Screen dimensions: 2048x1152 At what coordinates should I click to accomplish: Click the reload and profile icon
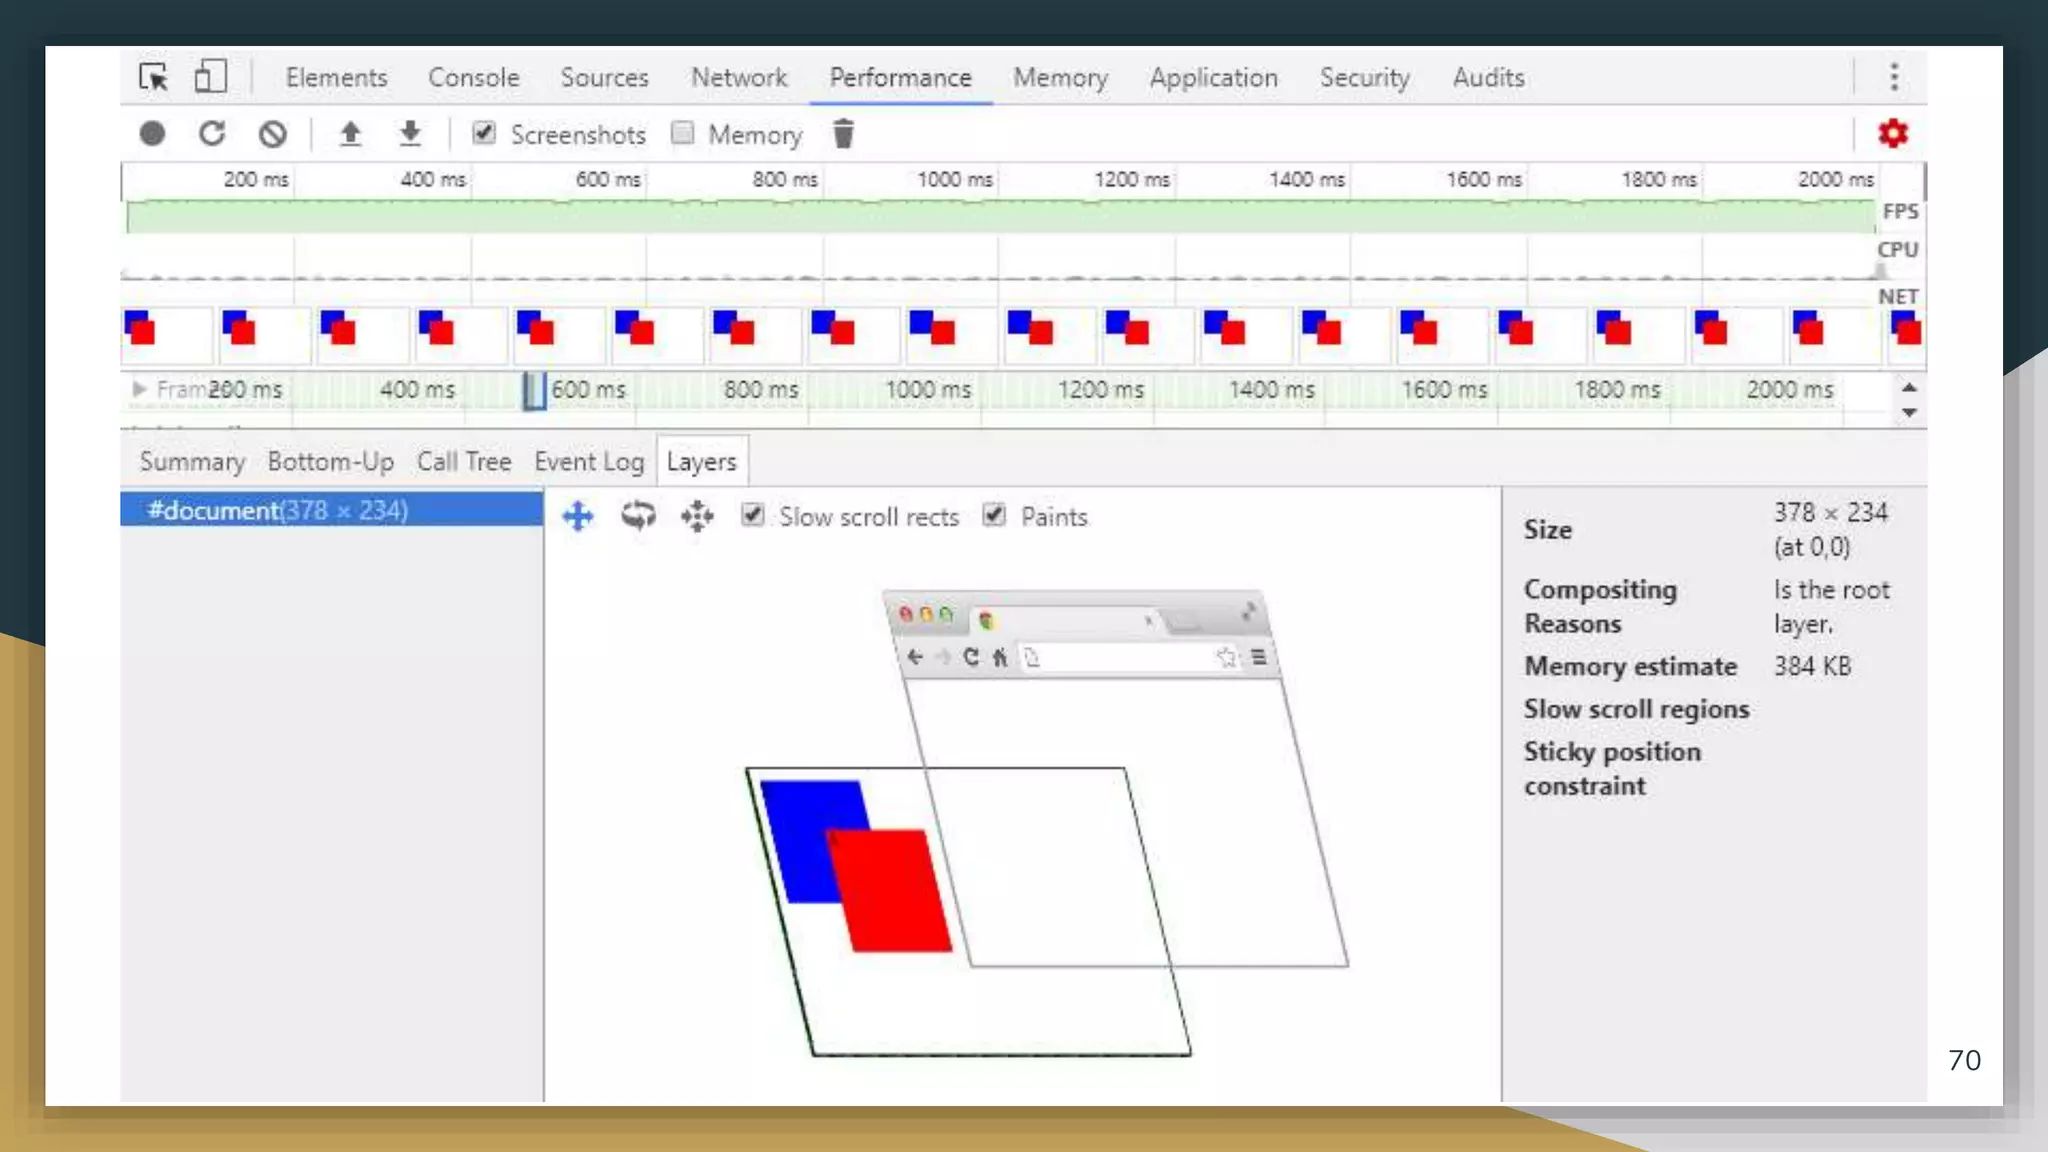pos(212,134)
